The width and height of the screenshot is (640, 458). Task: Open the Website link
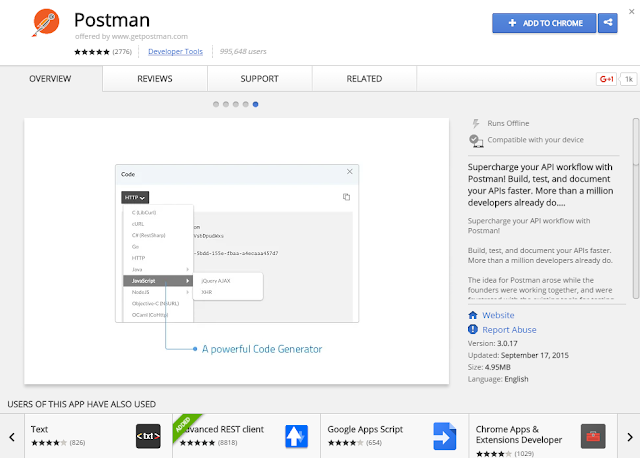[498, 315]
